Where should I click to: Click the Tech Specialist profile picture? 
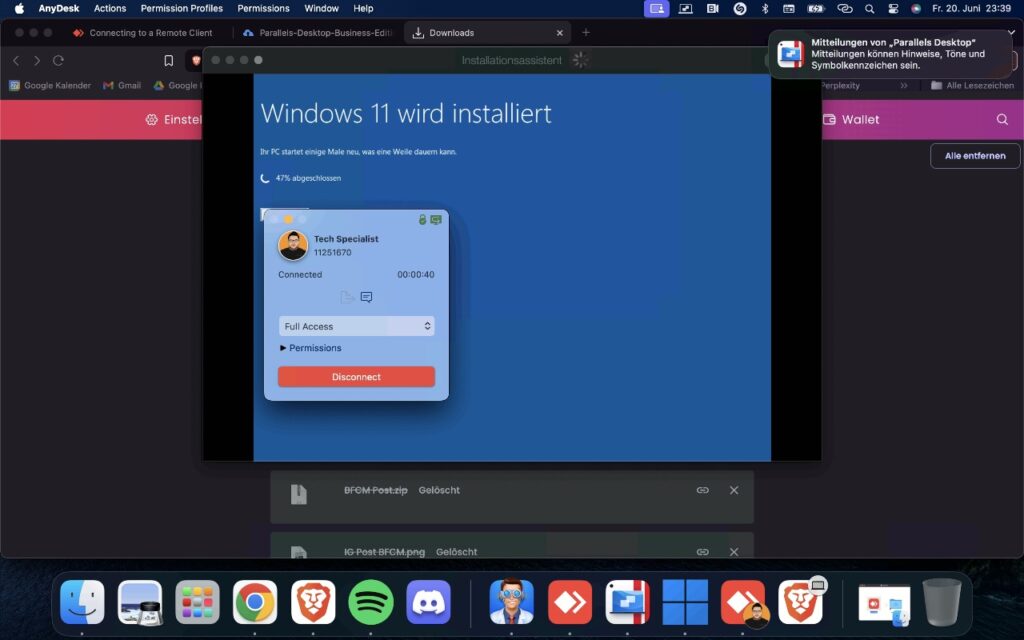tap(293, 245)
